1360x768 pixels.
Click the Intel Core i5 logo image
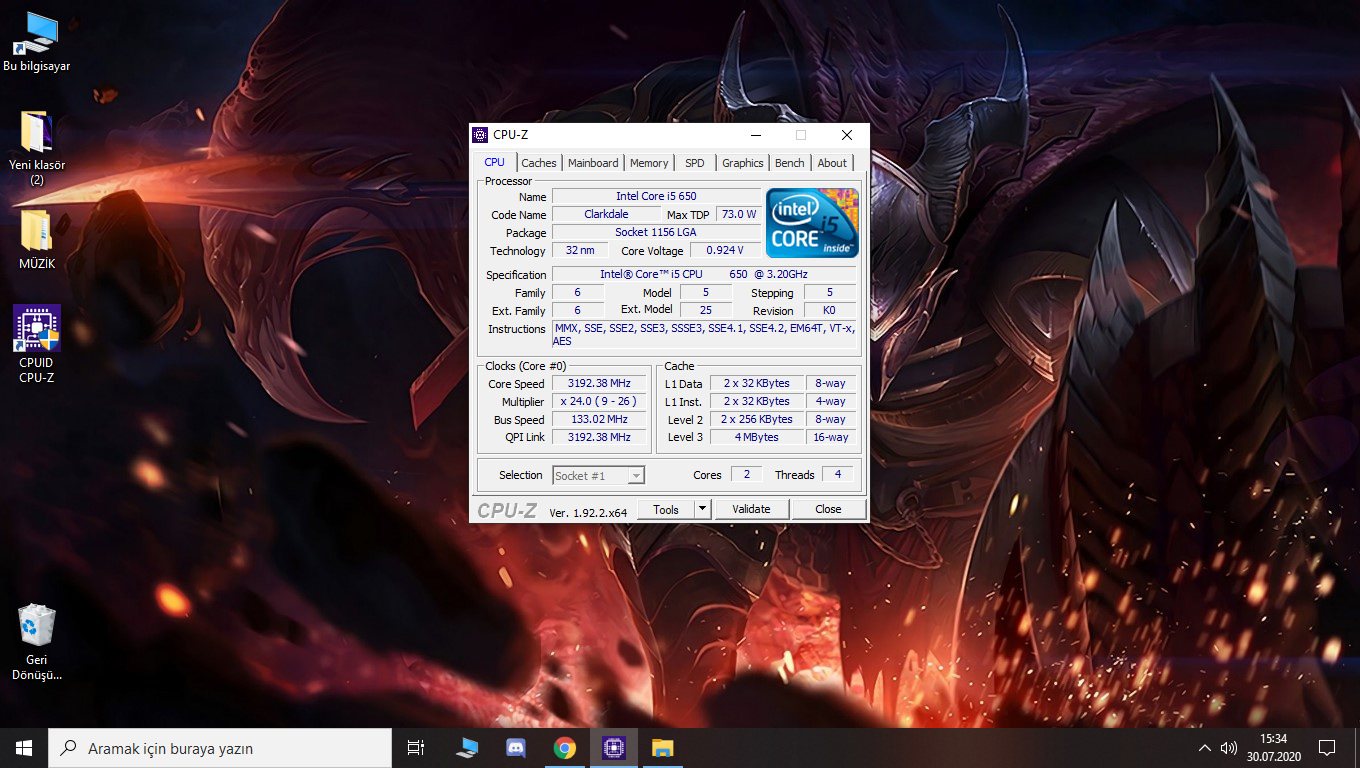812,223
